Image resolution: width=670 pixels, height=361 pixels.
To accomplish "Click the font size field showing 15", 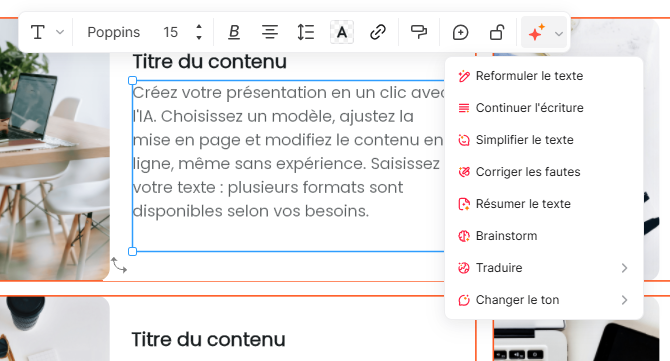I will (170, 32).
